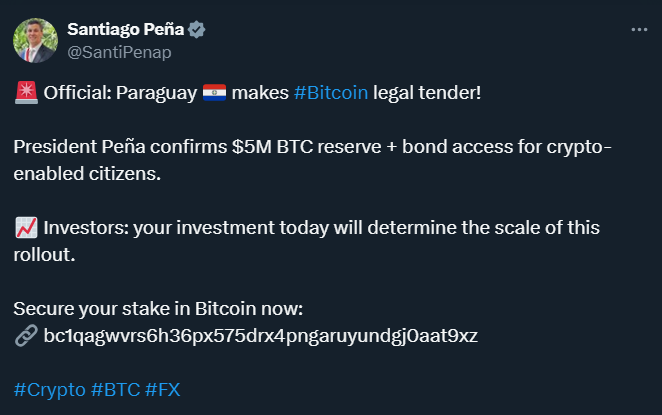Open the Santiago Peña display name link
662x415 pixels.
[125, 30]
